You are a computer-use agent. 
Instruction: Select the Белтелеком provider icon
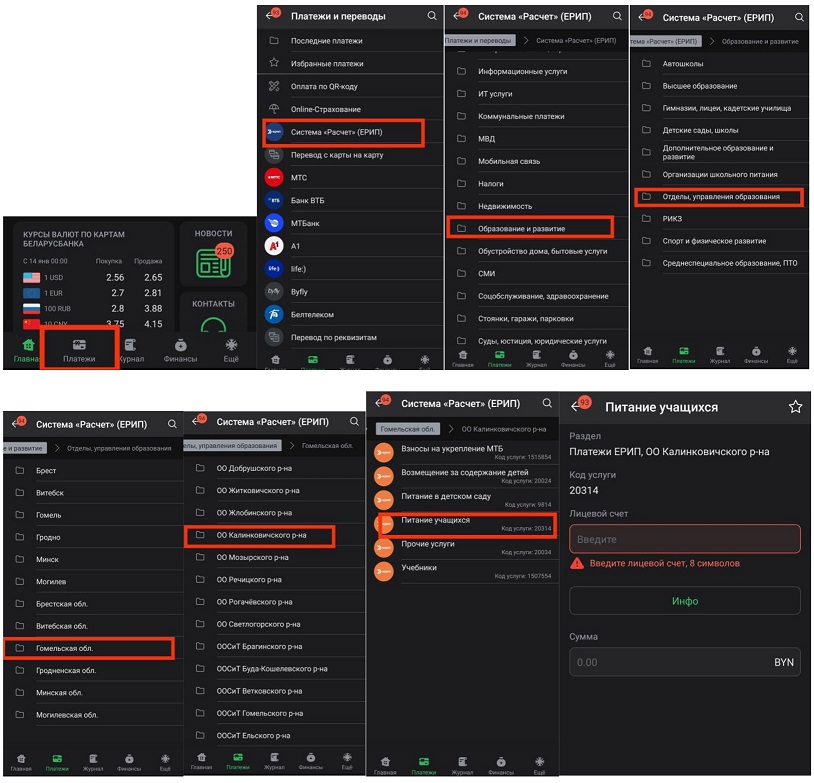coord(273,314)
